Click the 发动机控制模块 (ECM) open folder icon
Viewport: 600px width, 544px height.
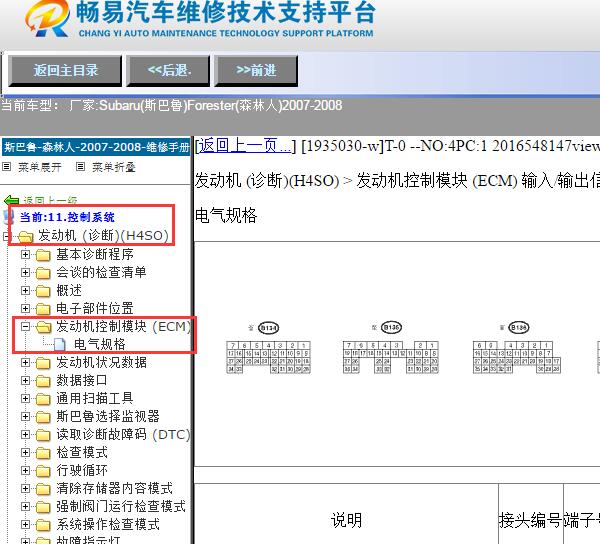44,327
